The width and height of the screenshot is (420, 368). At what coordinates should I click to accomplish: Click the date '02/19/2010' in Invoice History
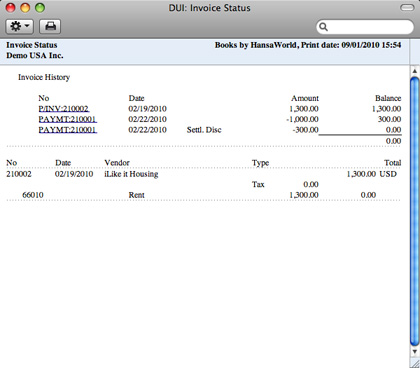[x=147, y=109]
